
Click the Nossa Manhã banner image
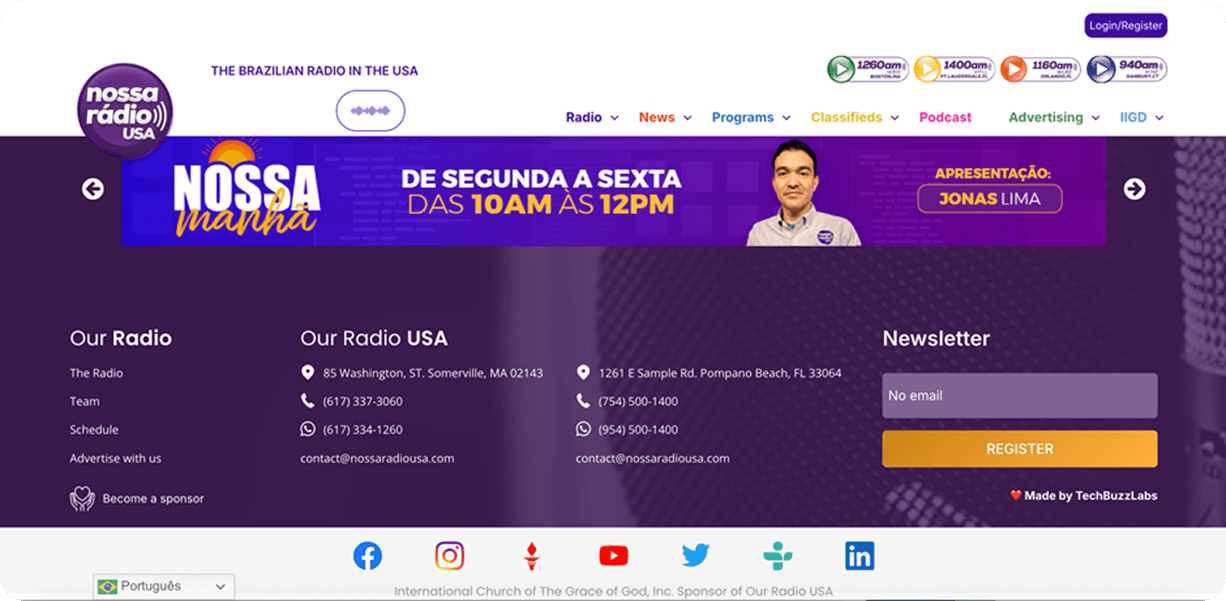click(614, 191)
